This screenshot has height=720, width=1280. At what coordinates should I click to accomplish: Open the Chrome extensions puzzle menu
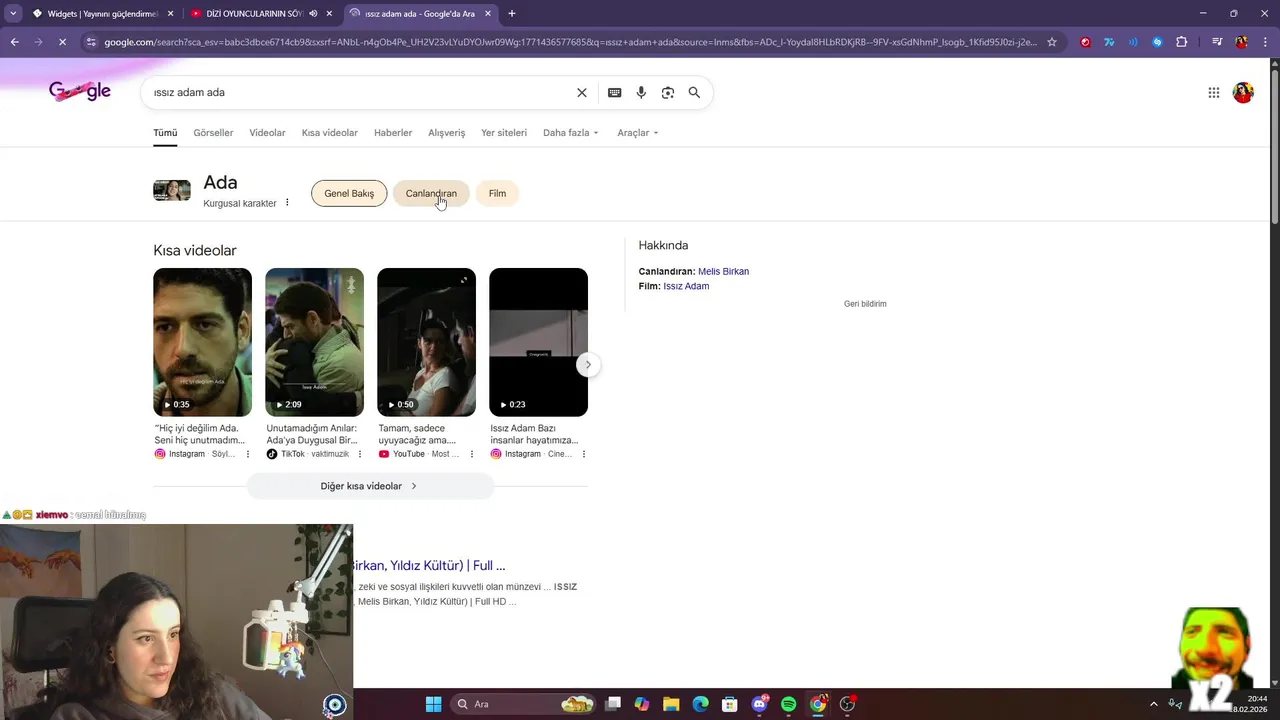[1182, 42]
